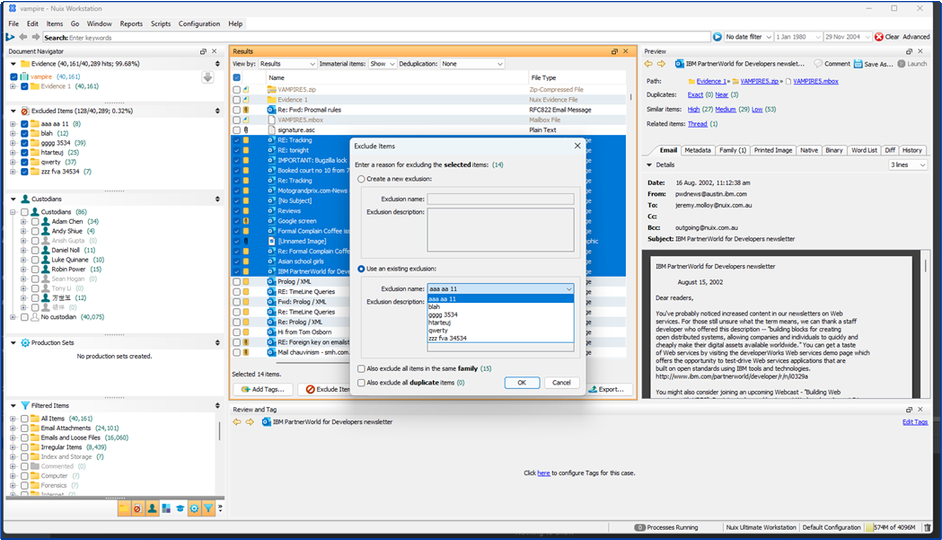The image size is (942, 540).
Task: Select the Filtered Items funnel icon in bottom toolbar
Action: coord(208,509)
